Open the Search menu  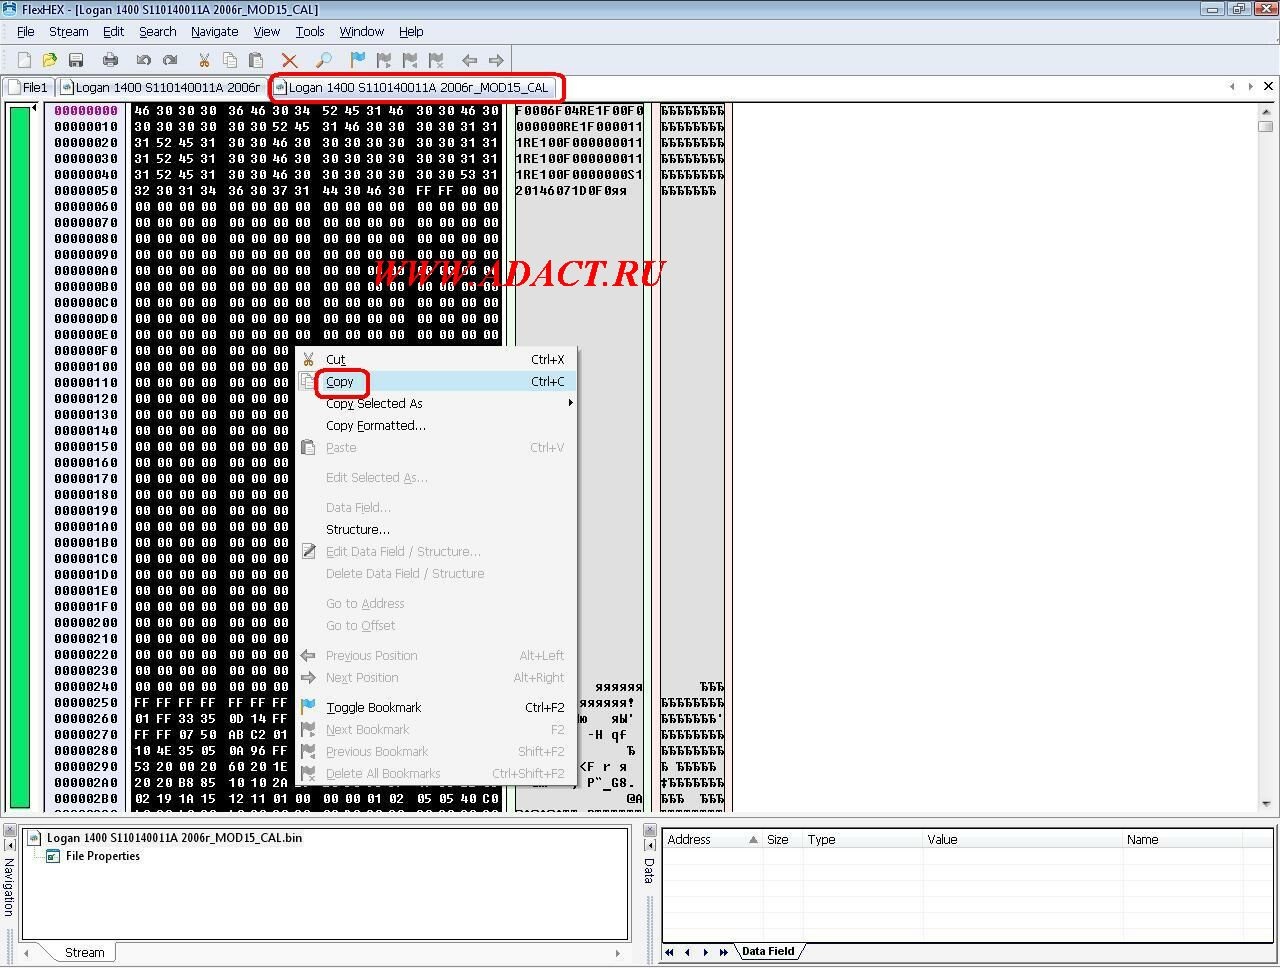pos(158,32)
